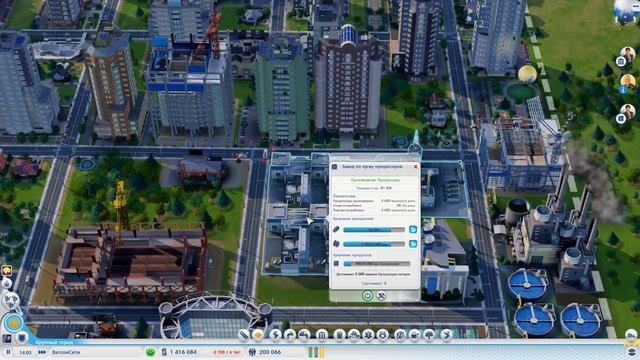Image resolution: width=640 pixels, height=360 pixels.
Task: Click the large round mayor button bottom-left
Action: 13,323
